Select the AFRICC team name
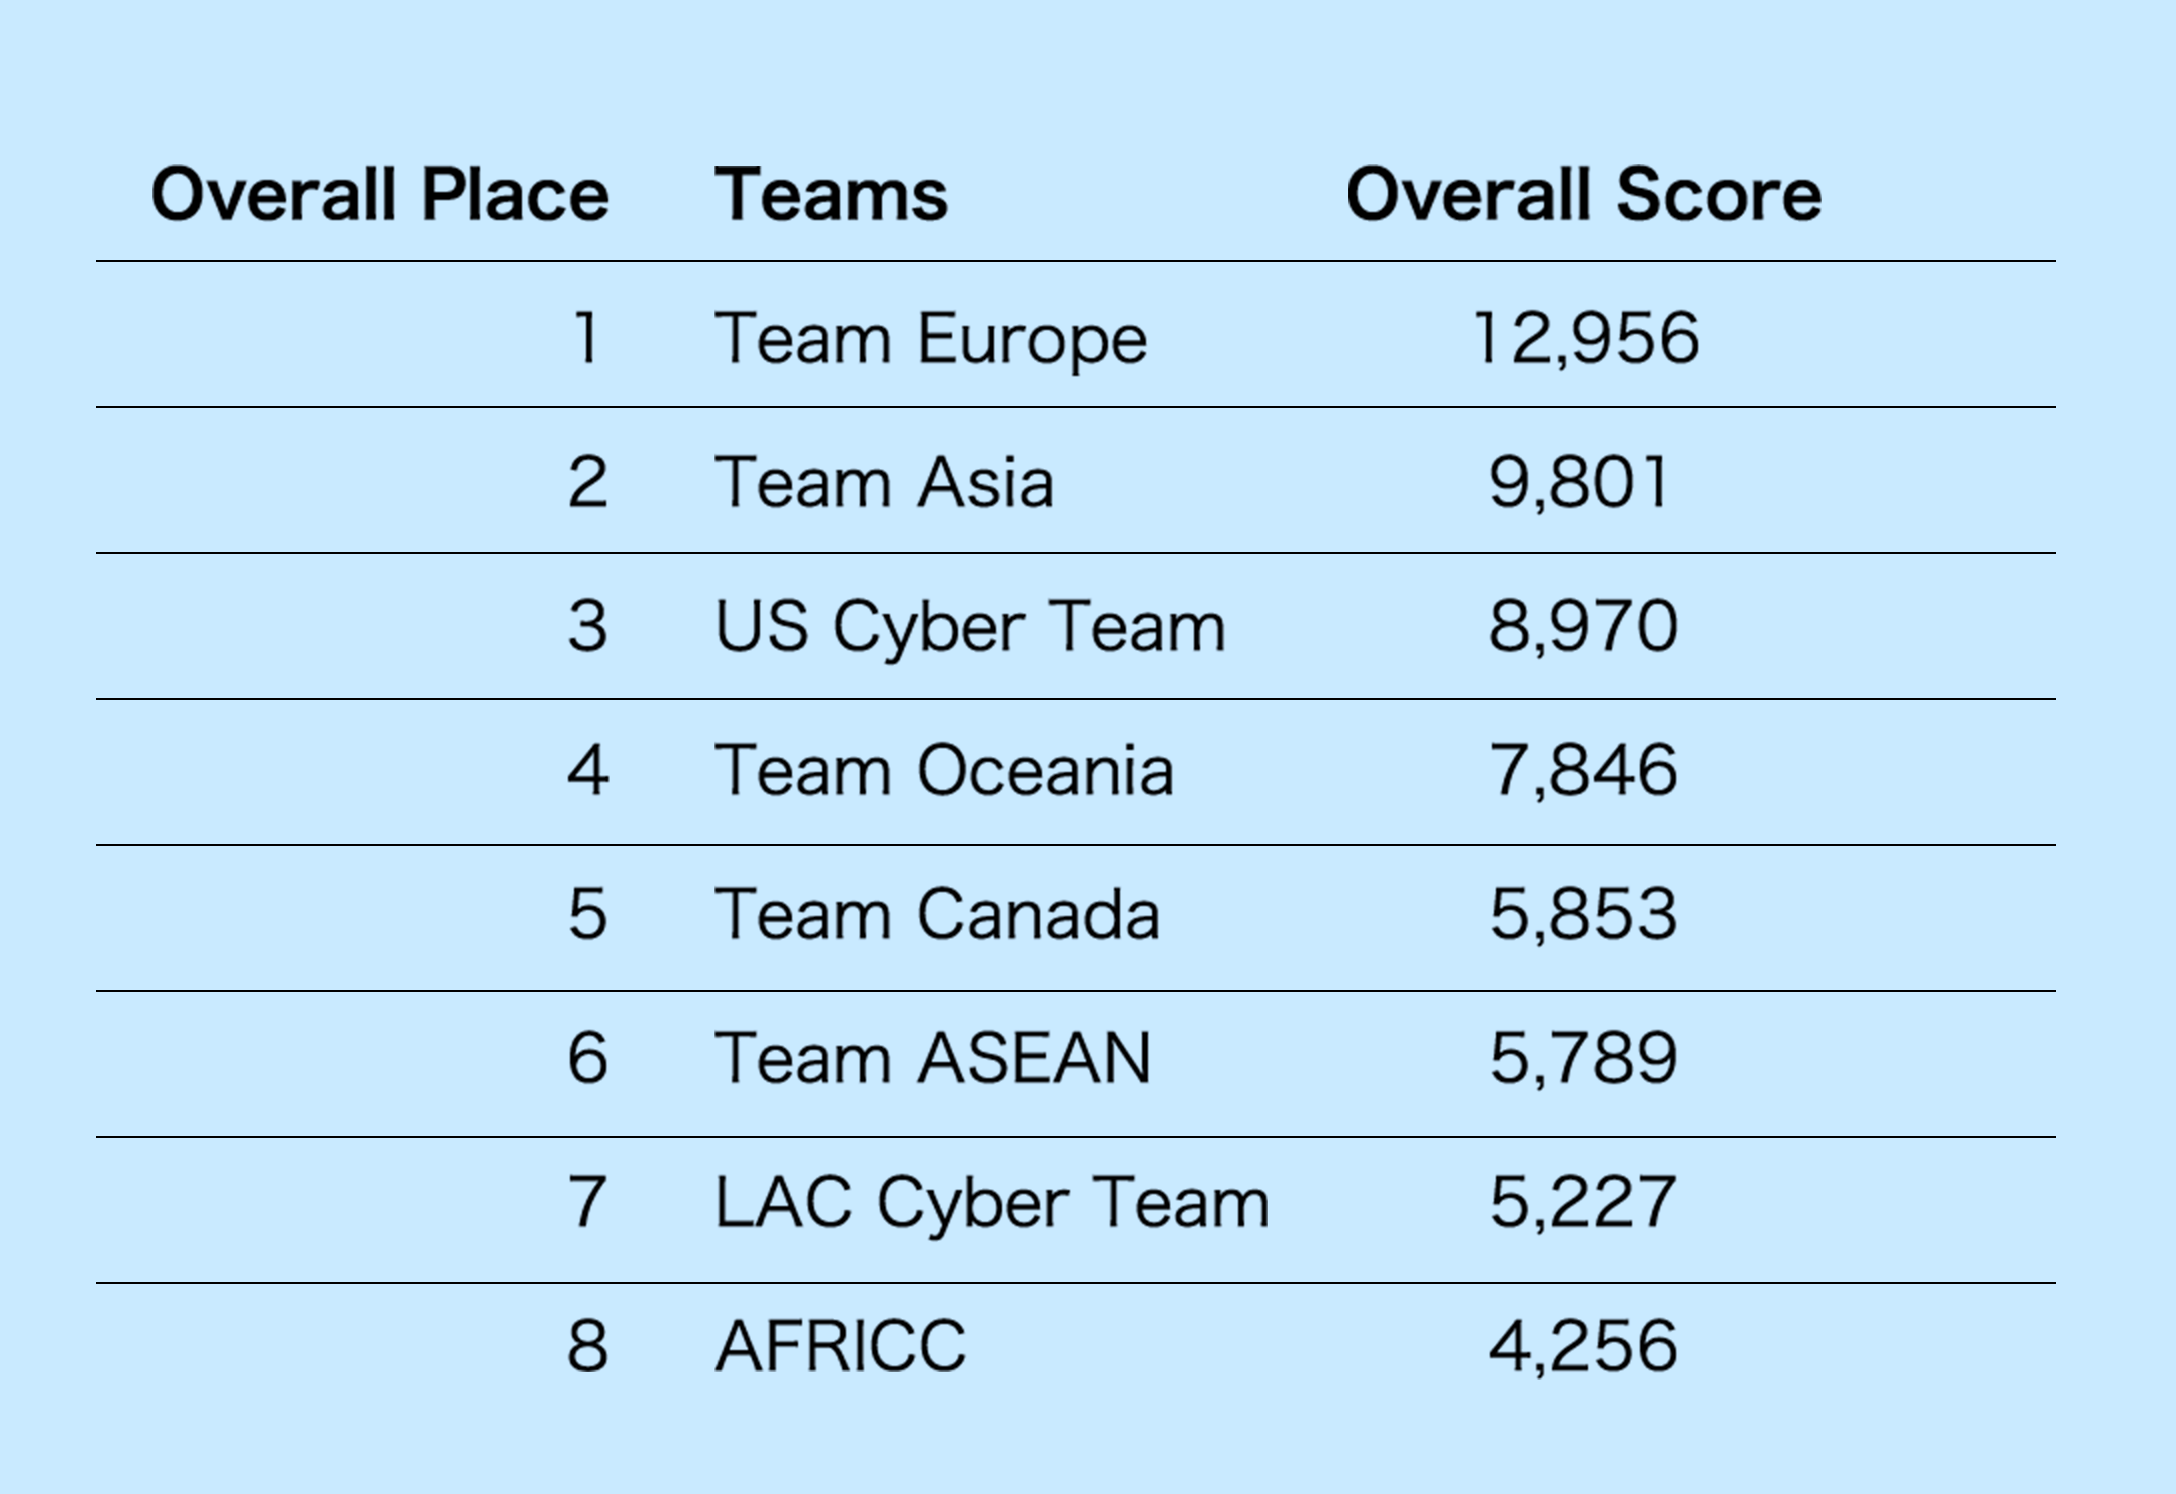This screenshot has width=2176, height=1494. click(840, 1347)
